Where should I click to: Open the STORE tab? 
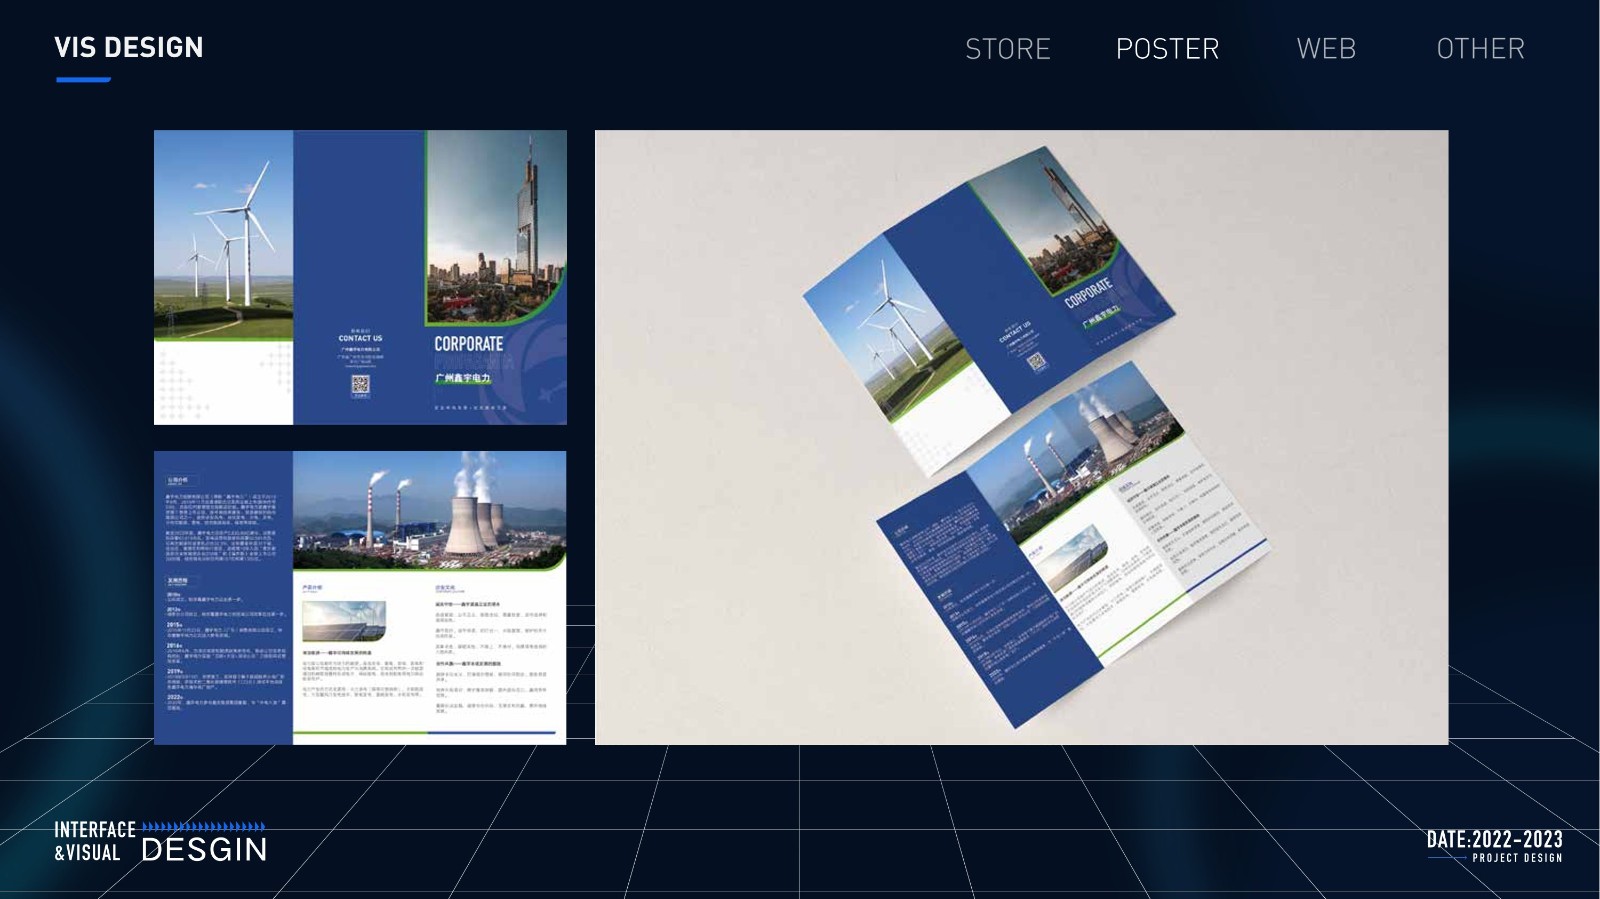click(x=1007, y=49)
